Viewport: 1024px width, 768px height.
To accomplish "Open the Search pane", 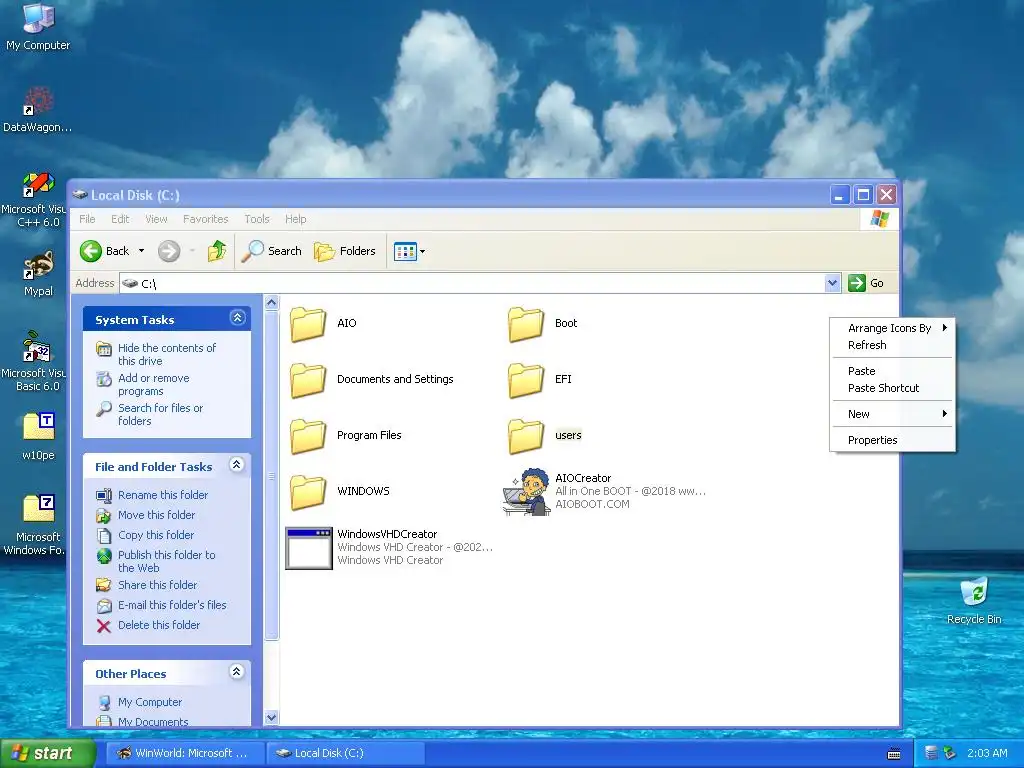I will pyautogui.click(x=272, y=251).
